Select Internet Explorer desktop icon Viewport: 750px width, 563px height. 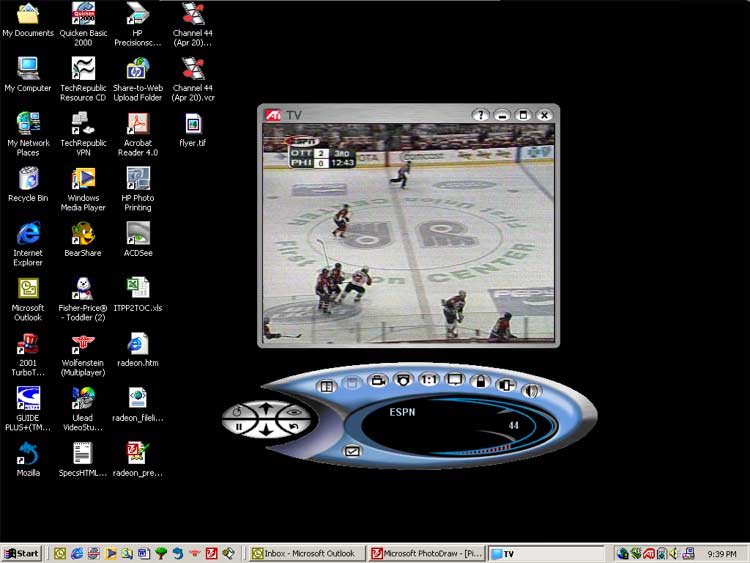tap(28, 244)
